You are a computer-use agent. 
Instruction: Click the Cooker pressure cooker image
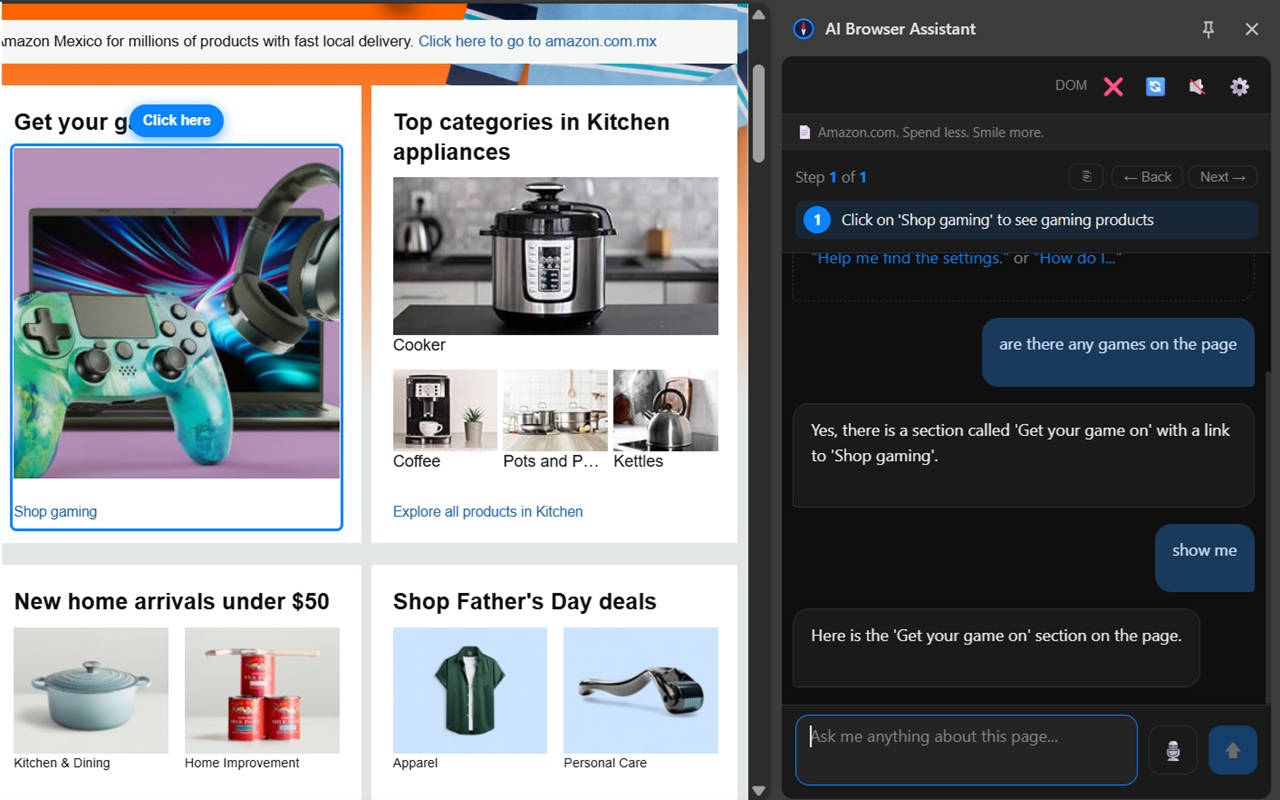(x=555, y=256)
